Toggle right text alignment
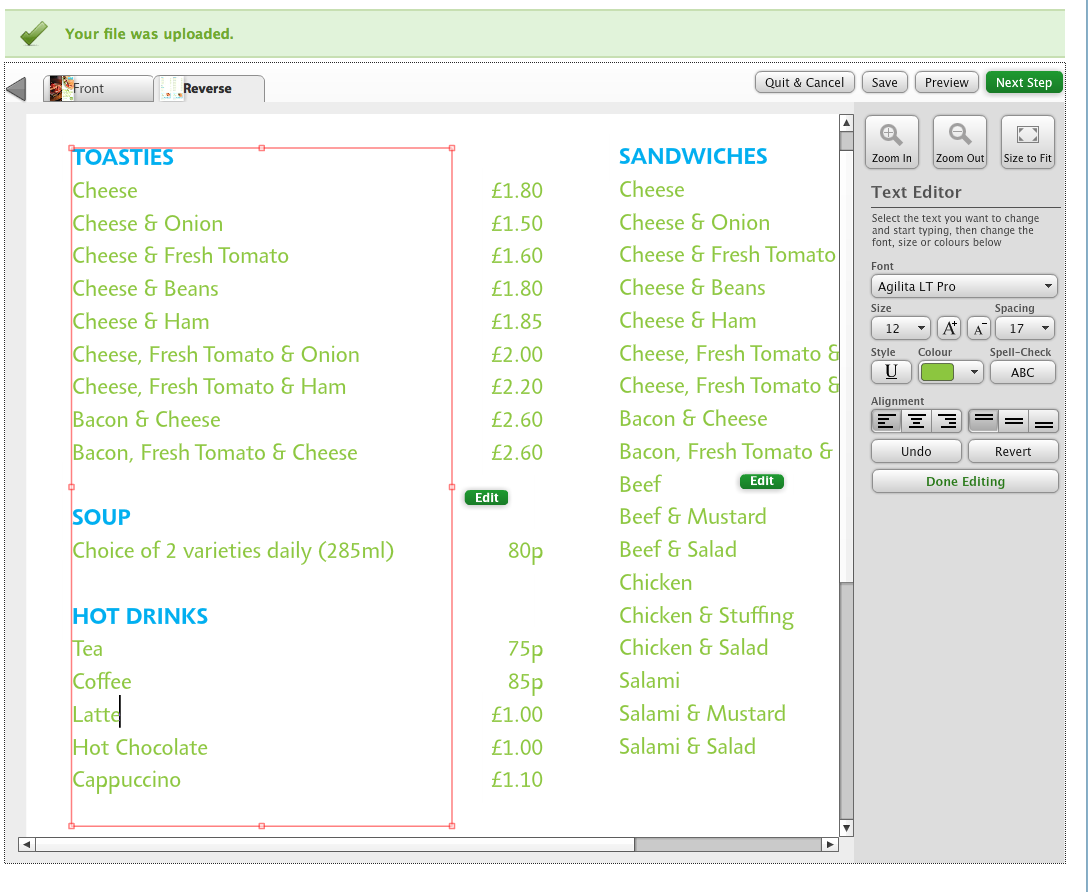The width and height of the screenshot is (1088, 892). pyautogui.click(x=944, y=421)
